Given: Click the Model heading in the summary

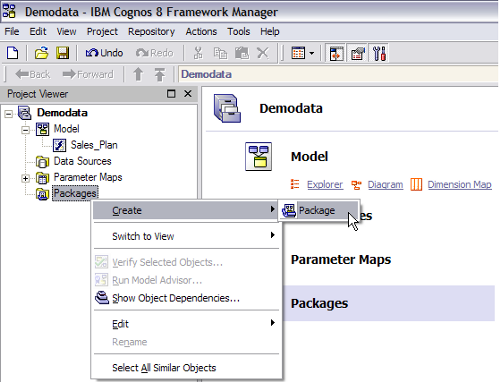Looking at the screenshot, I should [309, 157].
